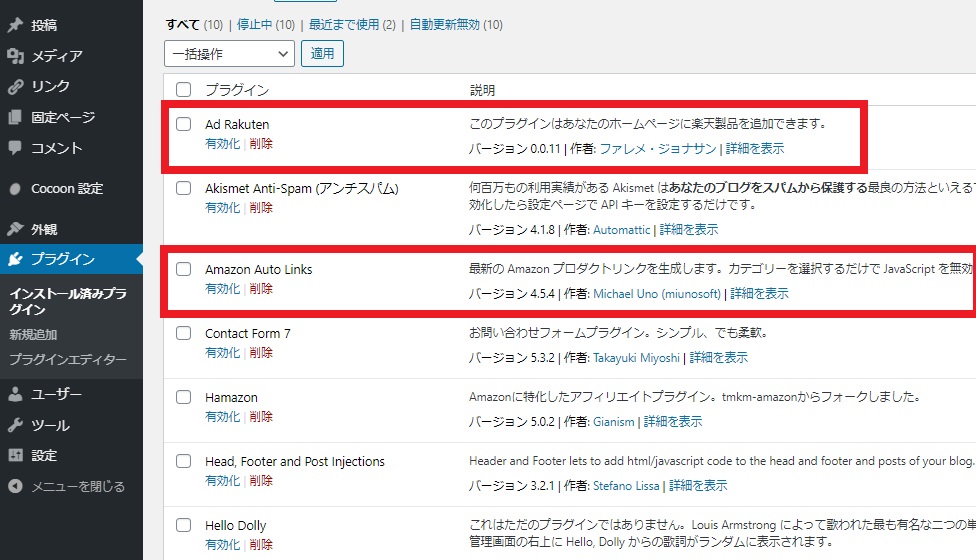
Task: Delete Akismet Anti-Spam via 削除
Action: [x=261, y=208]
